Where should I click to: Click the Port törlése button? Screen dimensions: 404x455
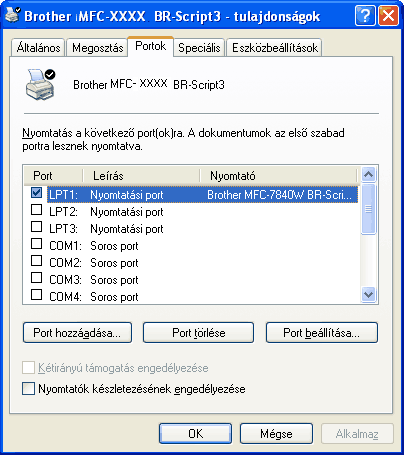pyautogui.click(x=198, y=332)
